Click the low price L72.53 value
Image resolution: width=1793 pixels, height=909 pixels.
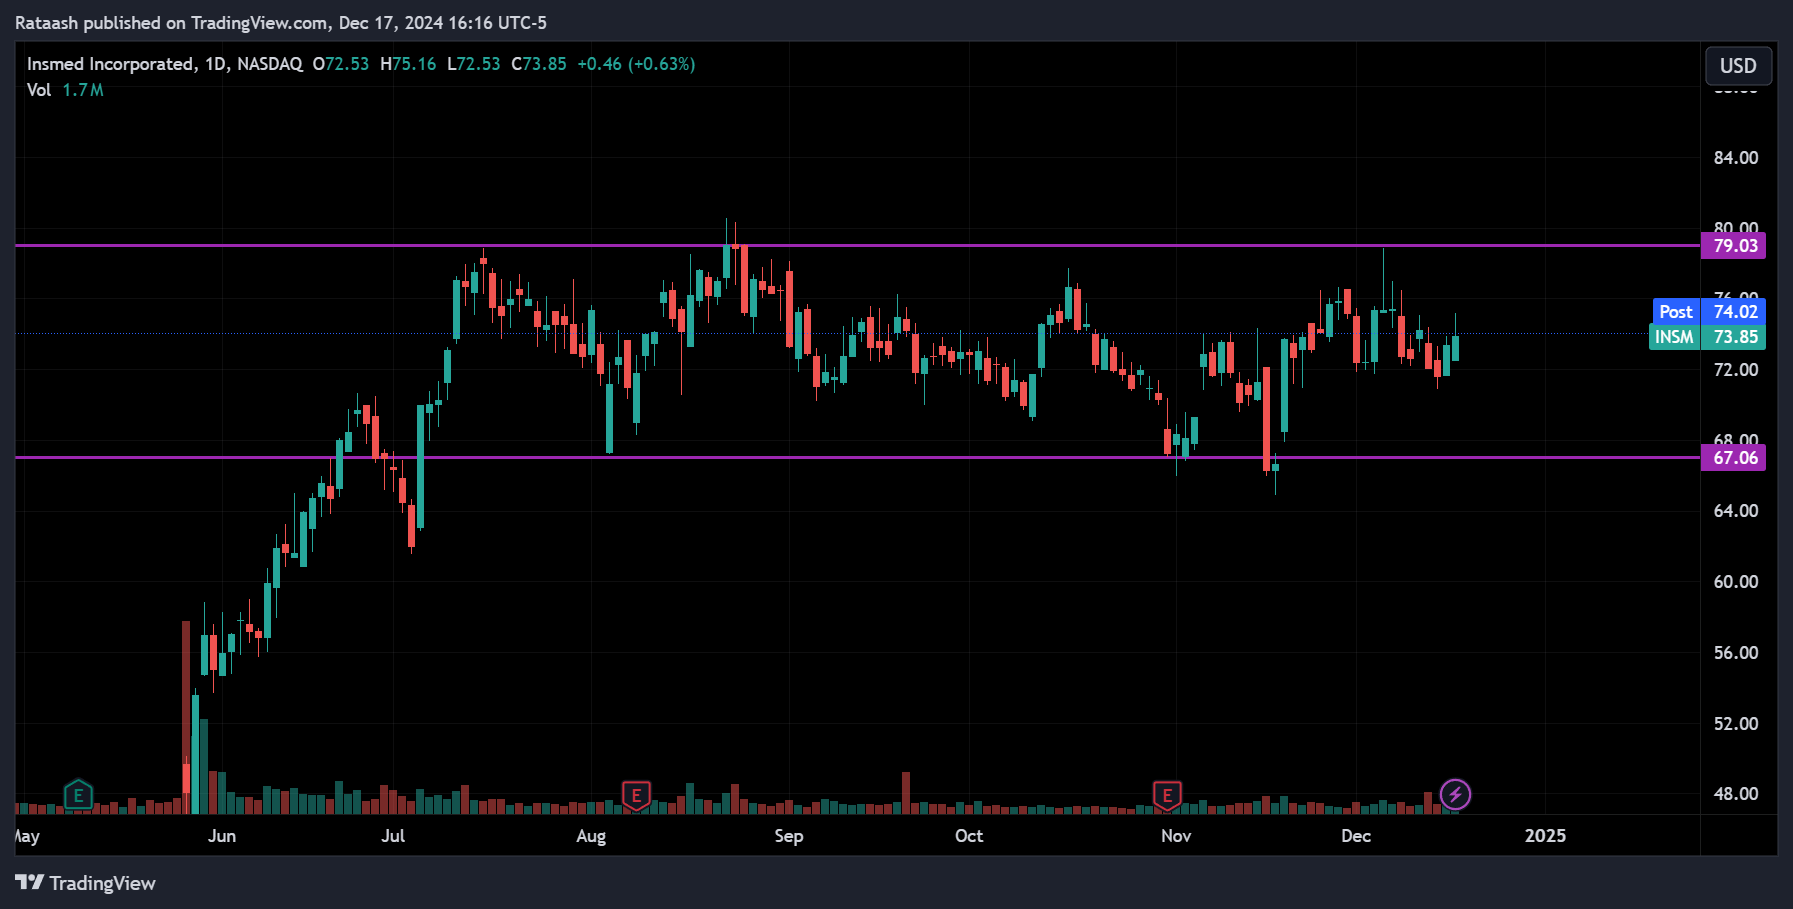tap(473, 64)
